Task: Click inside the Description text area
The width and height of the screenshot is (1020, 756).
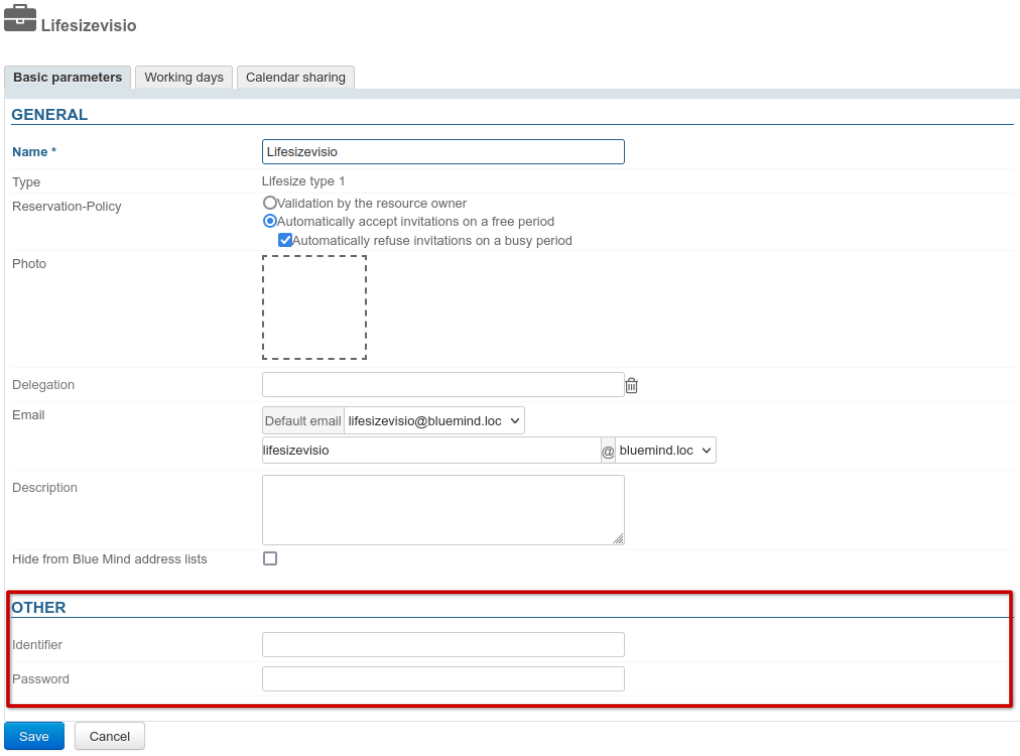Action: click(442, 510)
